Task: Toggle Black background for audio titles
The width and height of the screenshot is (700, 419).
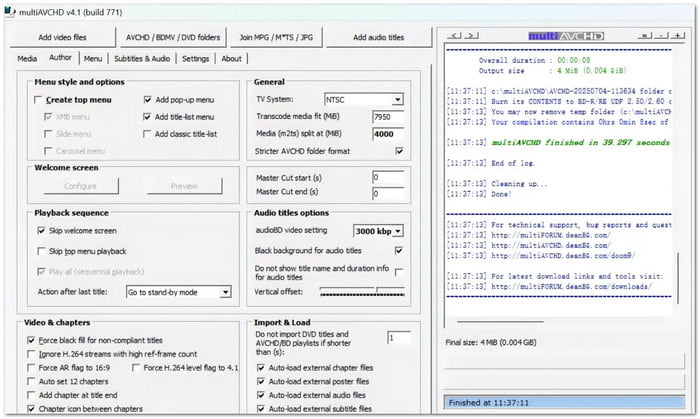Action: 399,250
